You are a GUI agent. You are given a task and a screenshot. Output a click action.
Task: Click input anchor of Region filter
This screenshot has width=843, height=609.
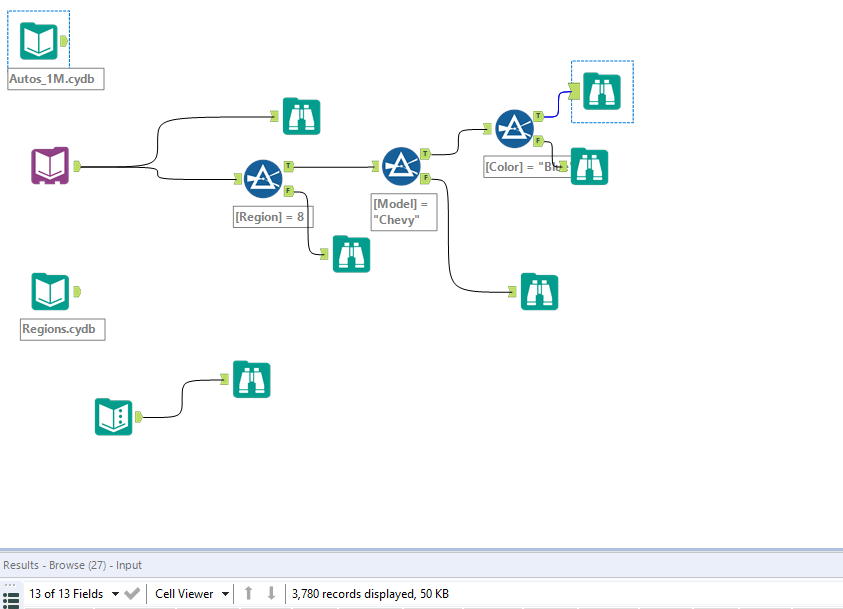(238, 179)
